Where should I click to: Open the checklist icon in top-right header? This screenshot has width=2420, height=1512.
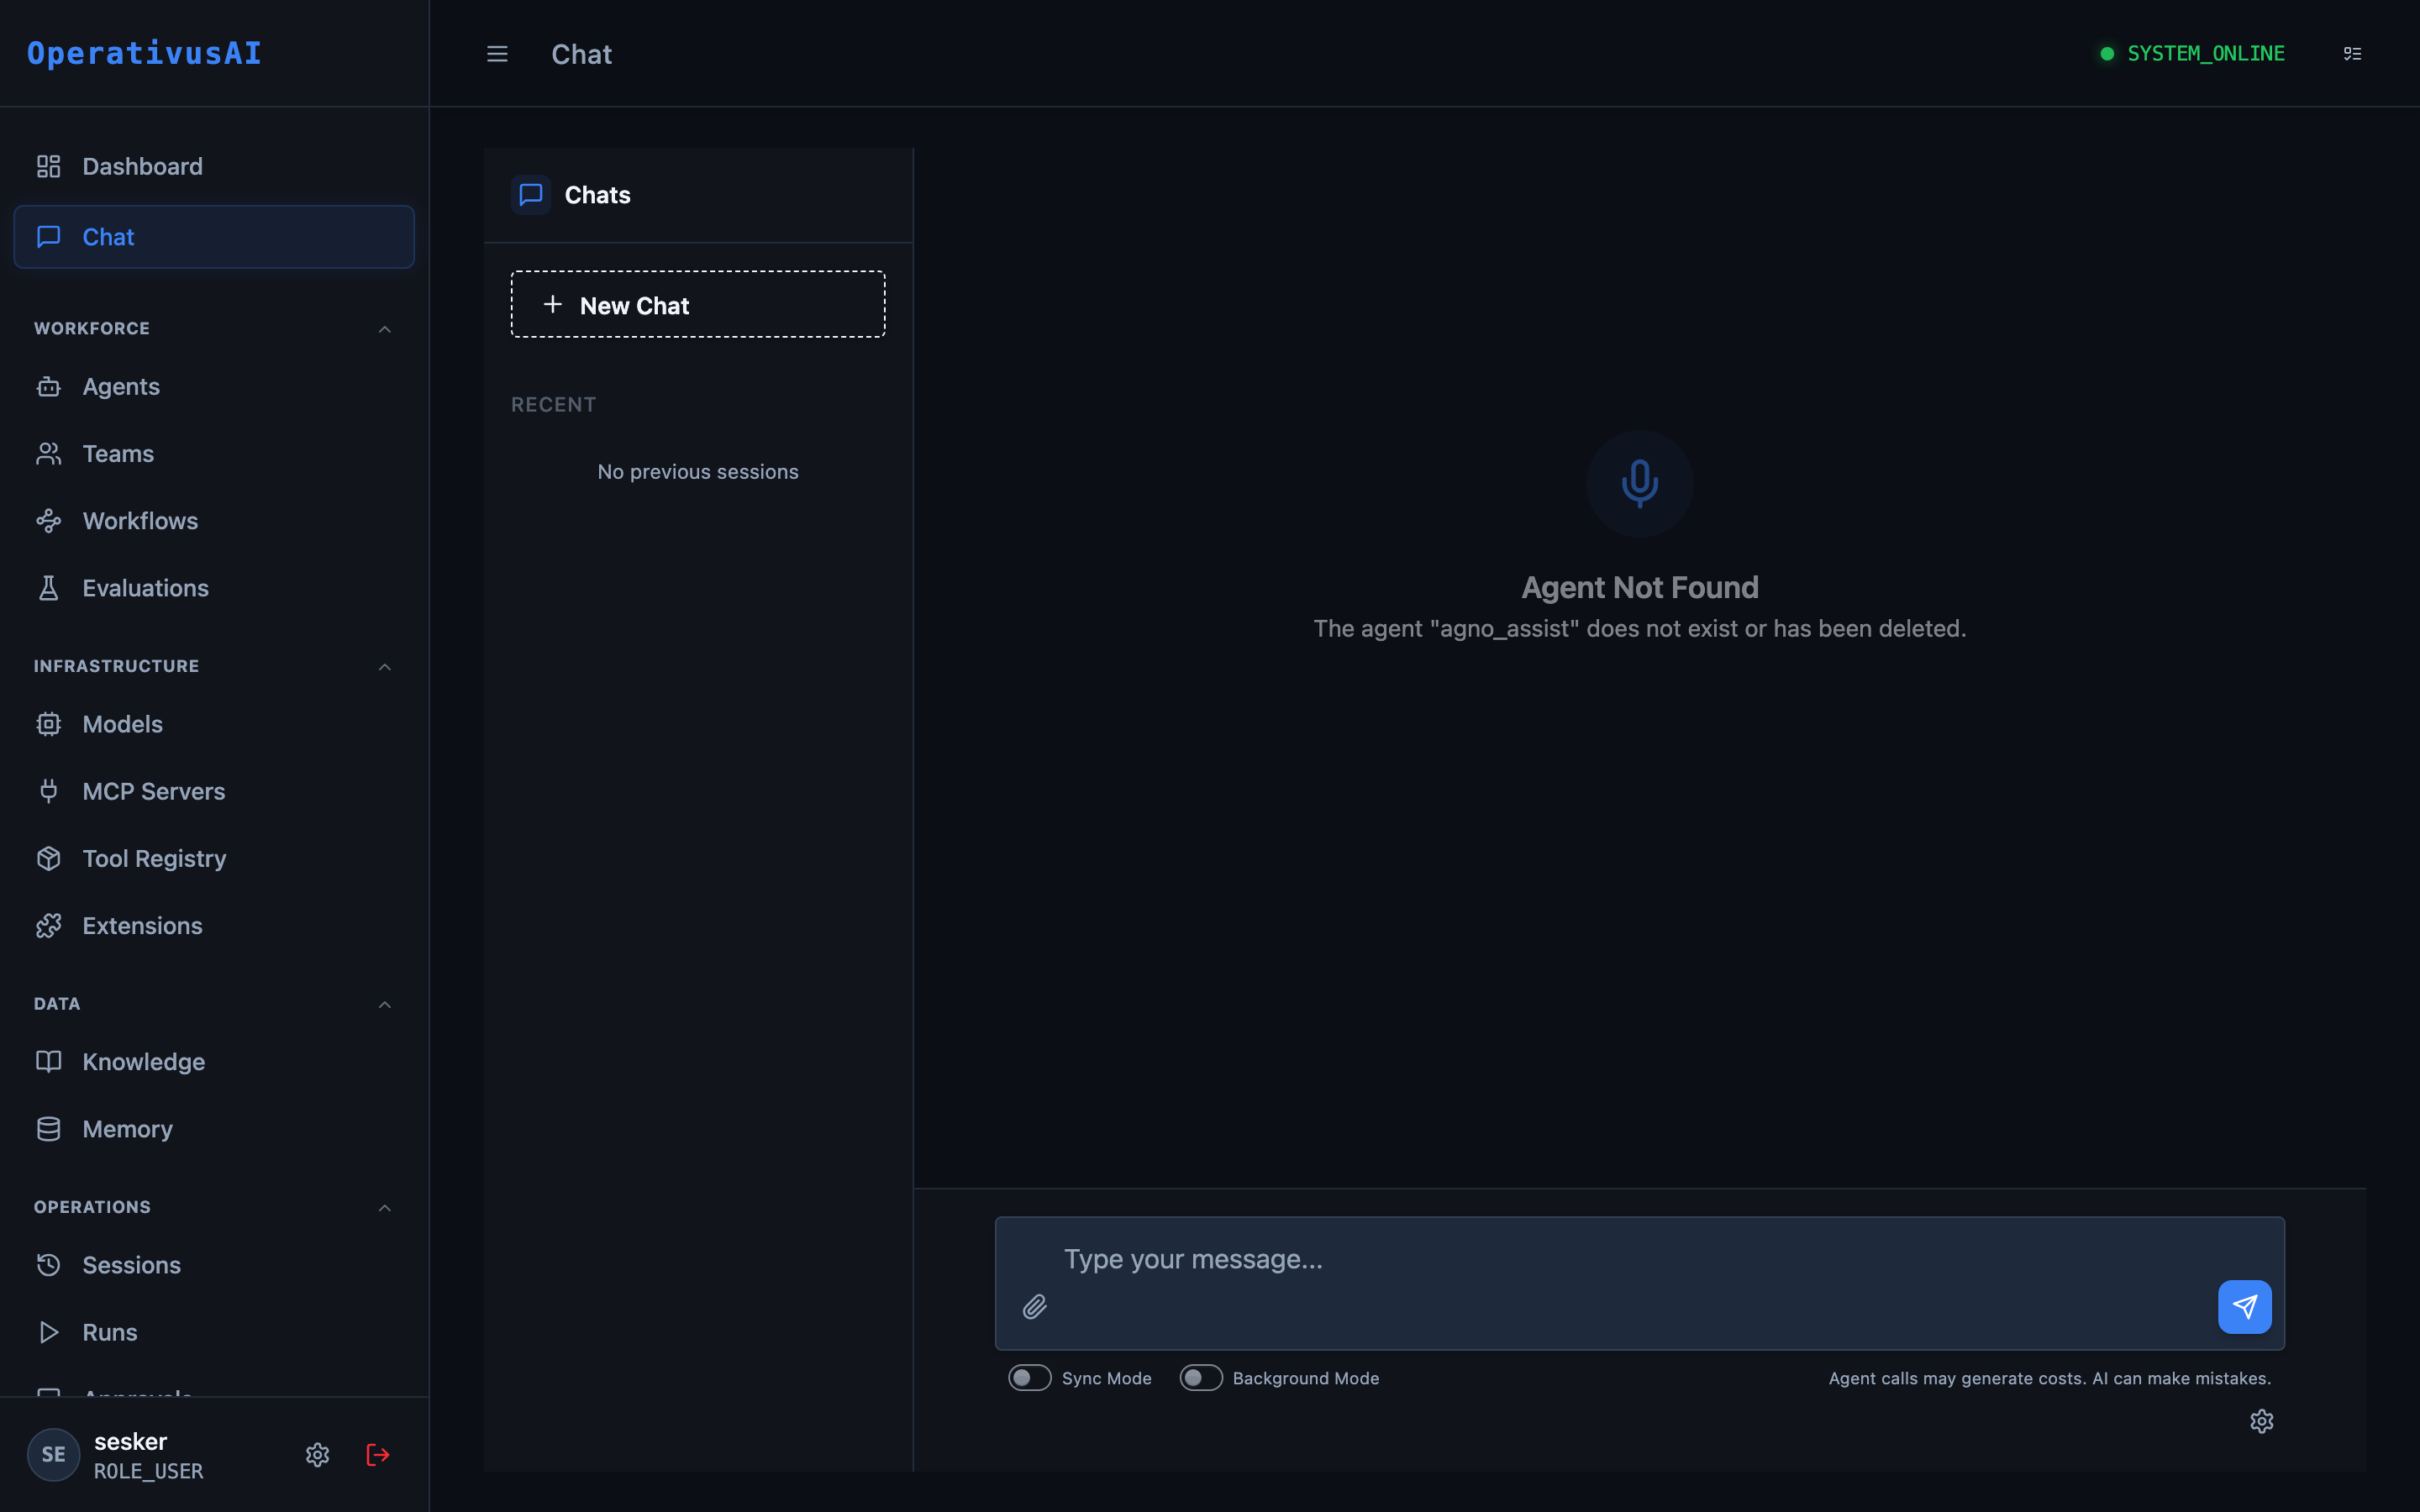[2352, 54]
